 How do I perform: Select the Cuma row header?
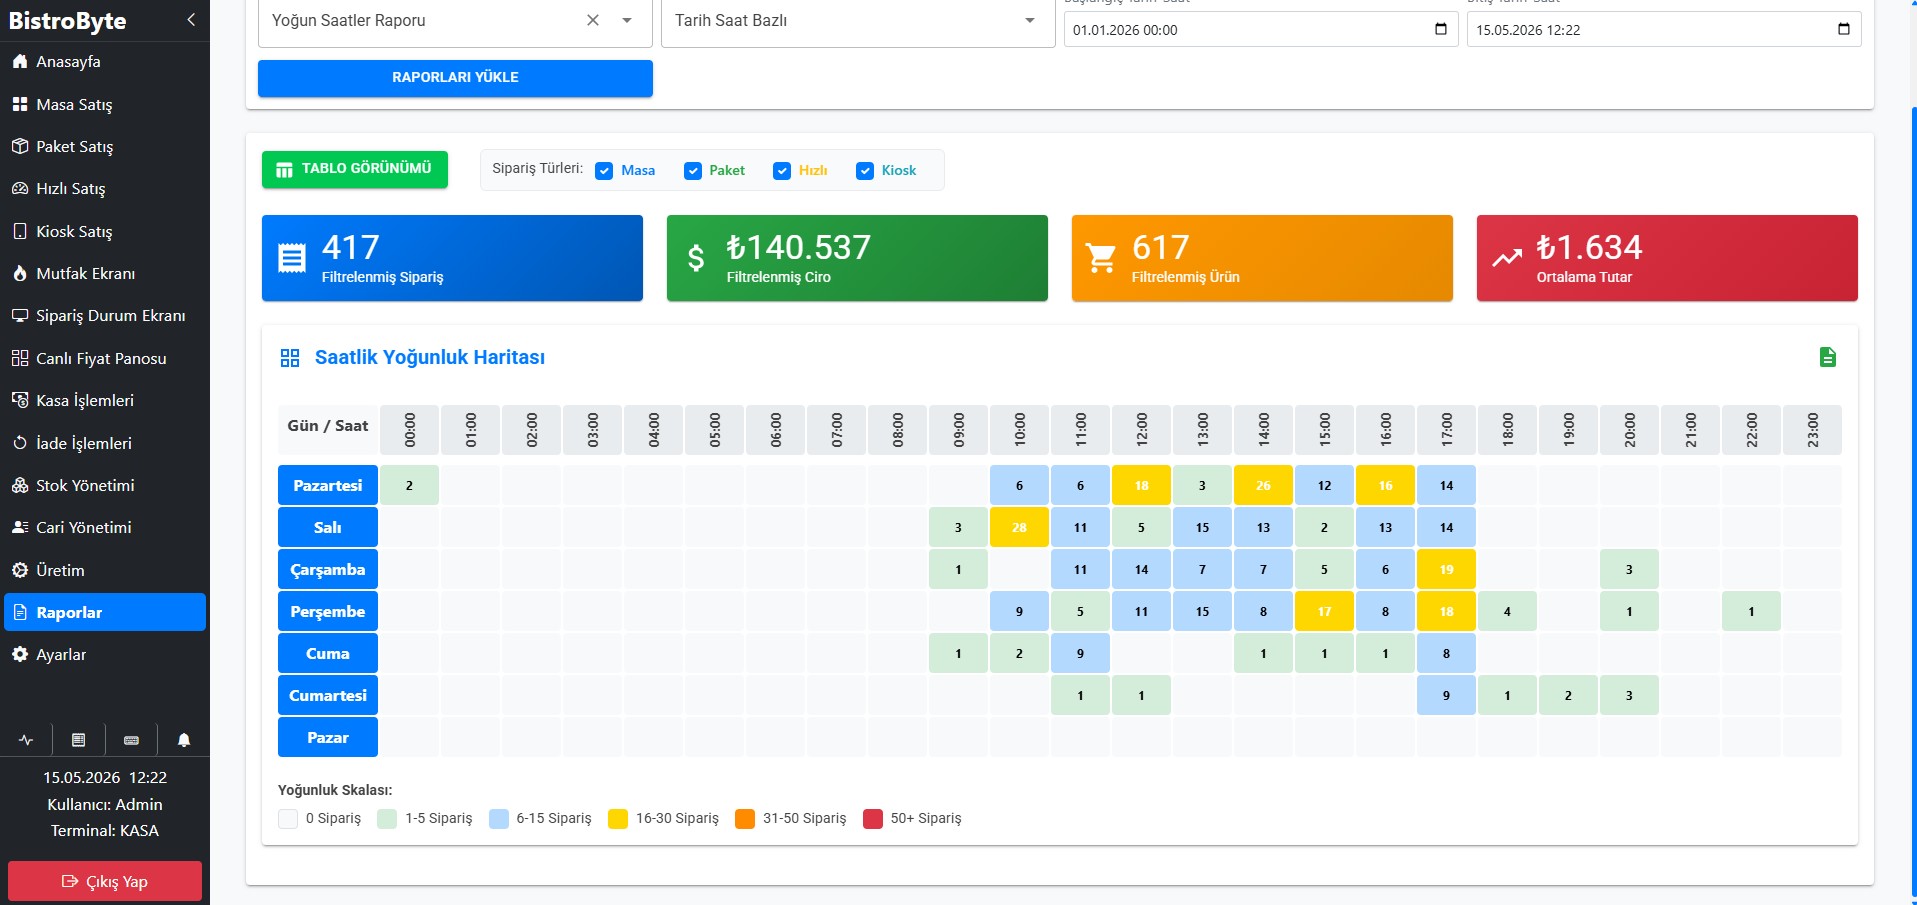coord(328,653)
